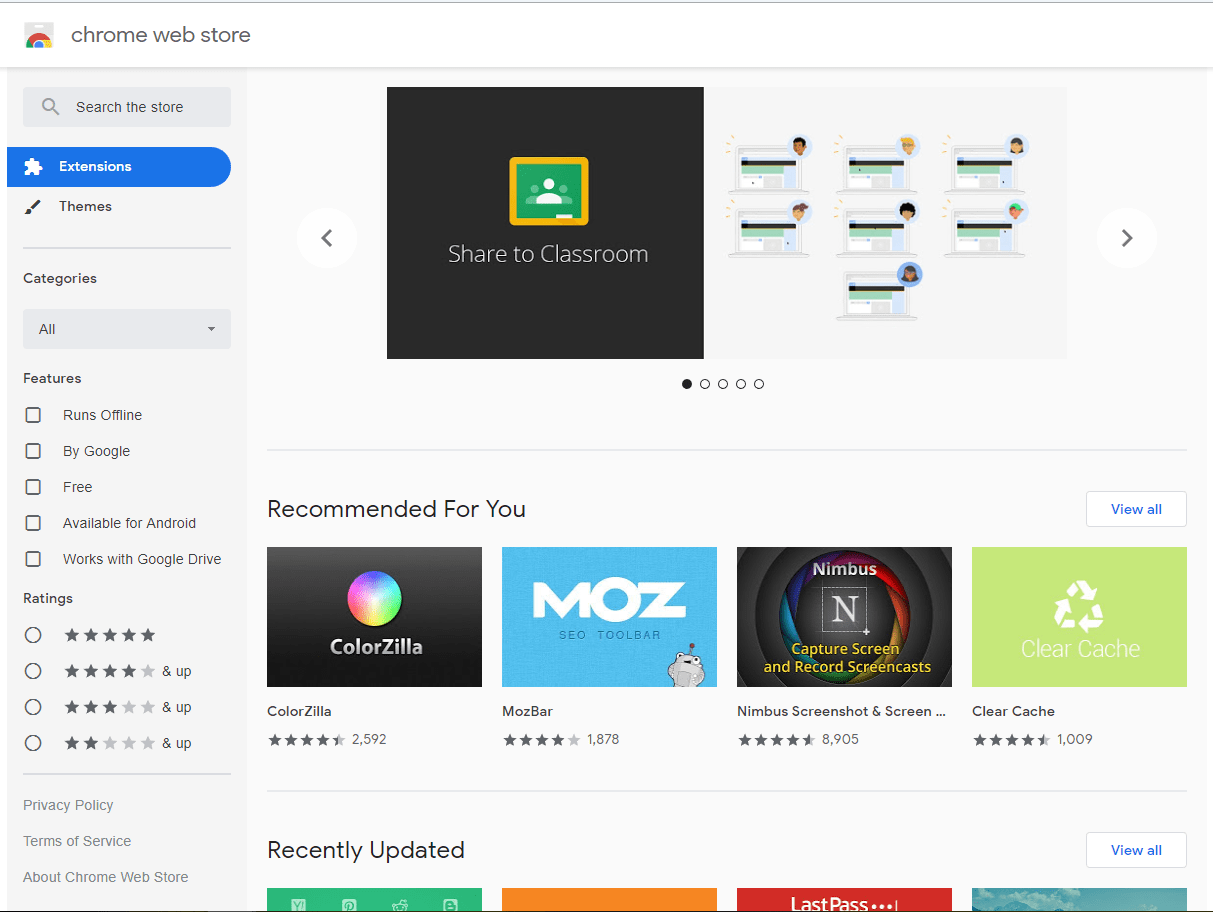Click the magnifier icon in the search box
1213x912 pixels.
tap(50, 107)
